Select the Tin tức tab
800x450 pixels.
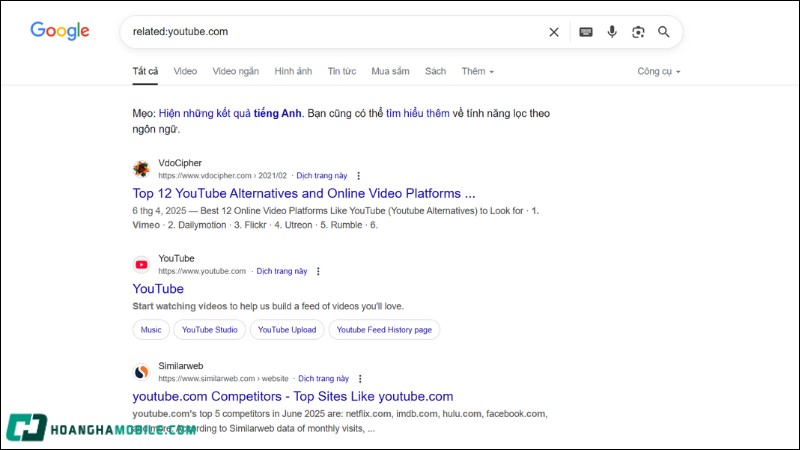[341, 71]
